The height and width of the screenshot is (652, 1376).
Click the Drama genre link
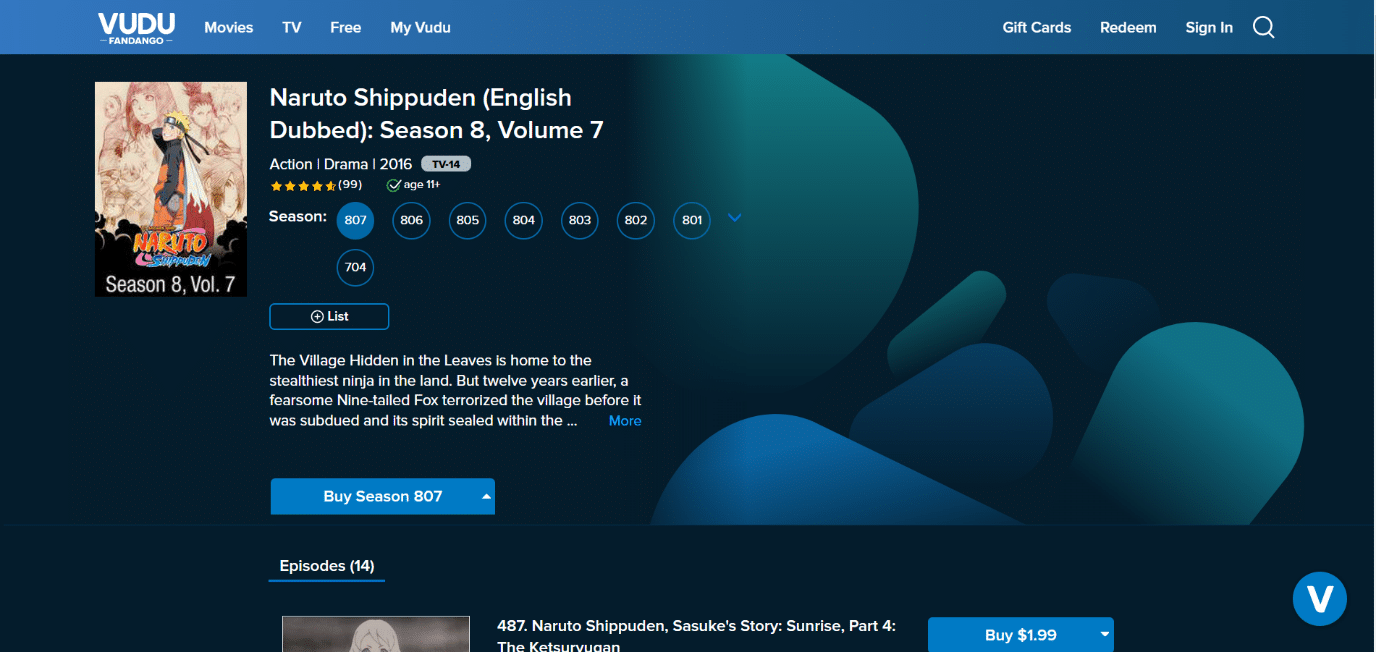coord(346,164)
